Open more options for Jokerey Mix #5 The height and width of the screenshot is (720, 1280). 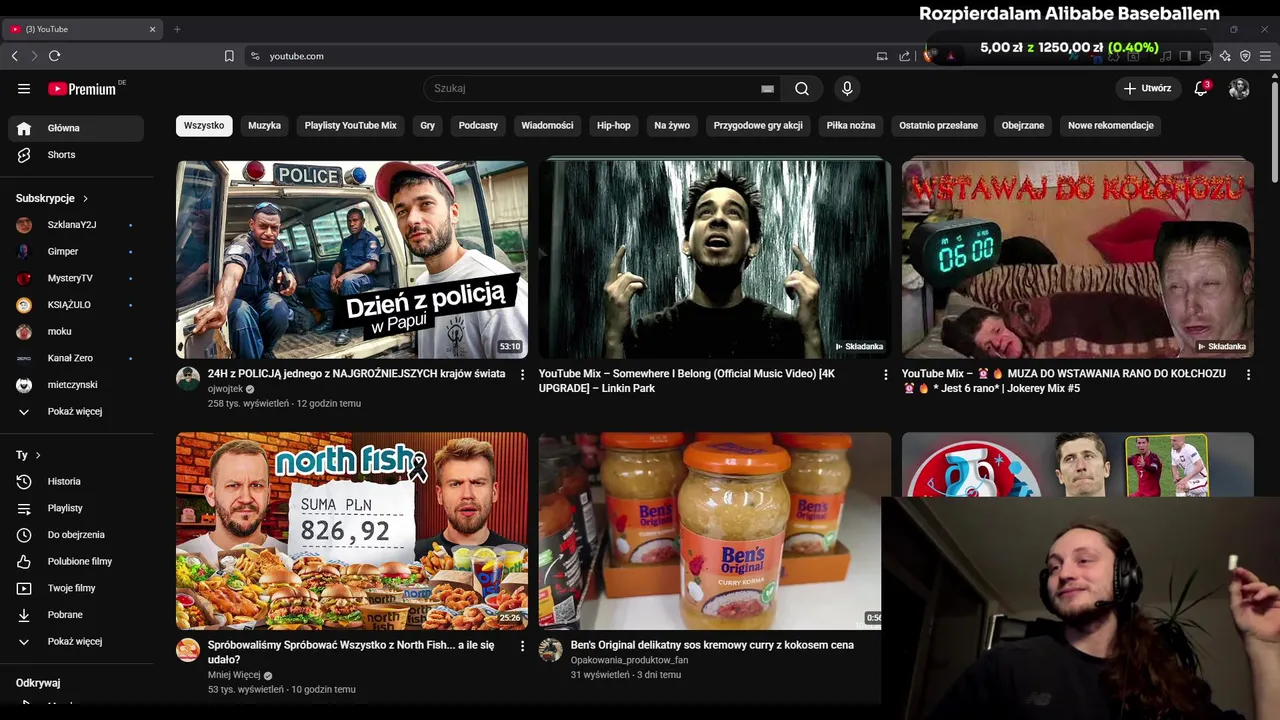(1248, 375)
